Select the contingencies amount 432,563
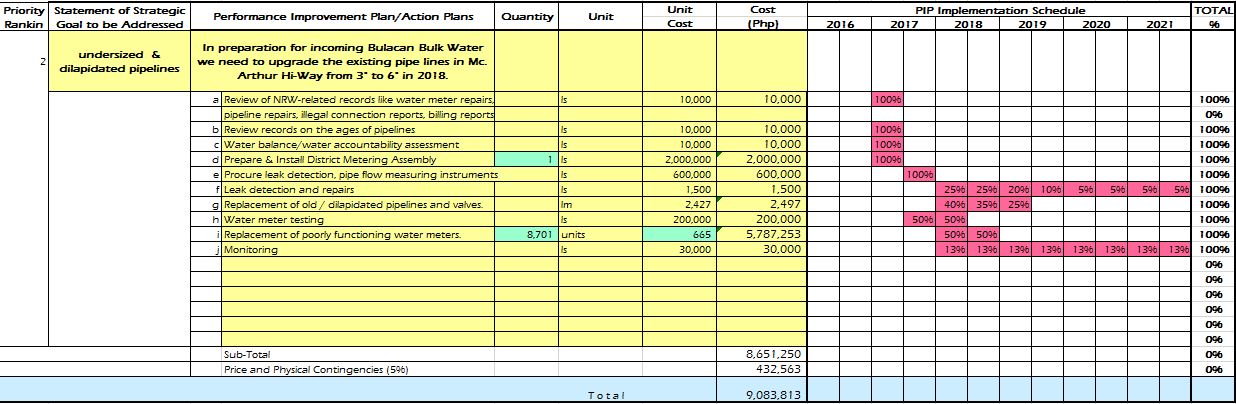The height and width of the screenshot is (404, 1236). click(760, 369)
